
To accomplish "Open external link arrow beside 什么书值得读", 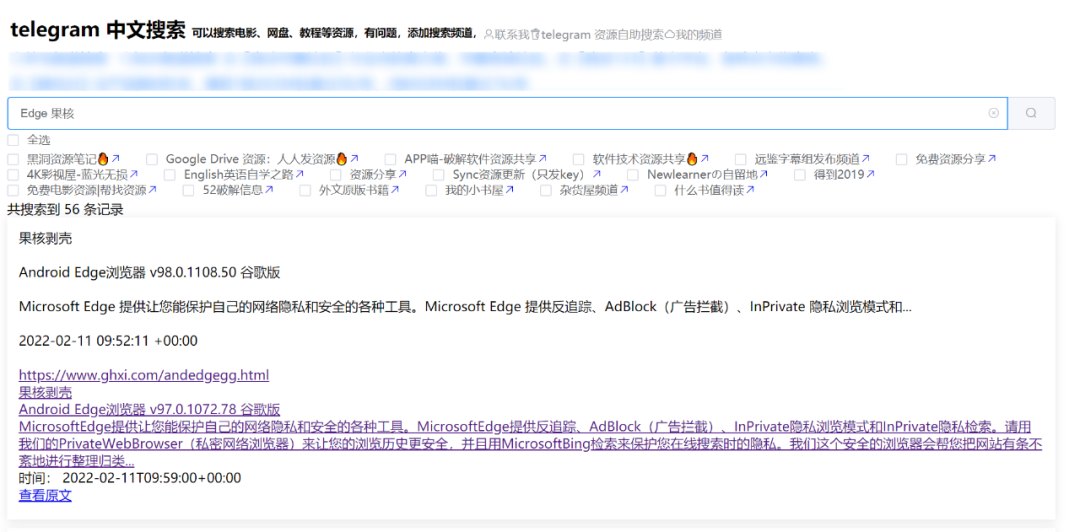I will click(750, 190).
